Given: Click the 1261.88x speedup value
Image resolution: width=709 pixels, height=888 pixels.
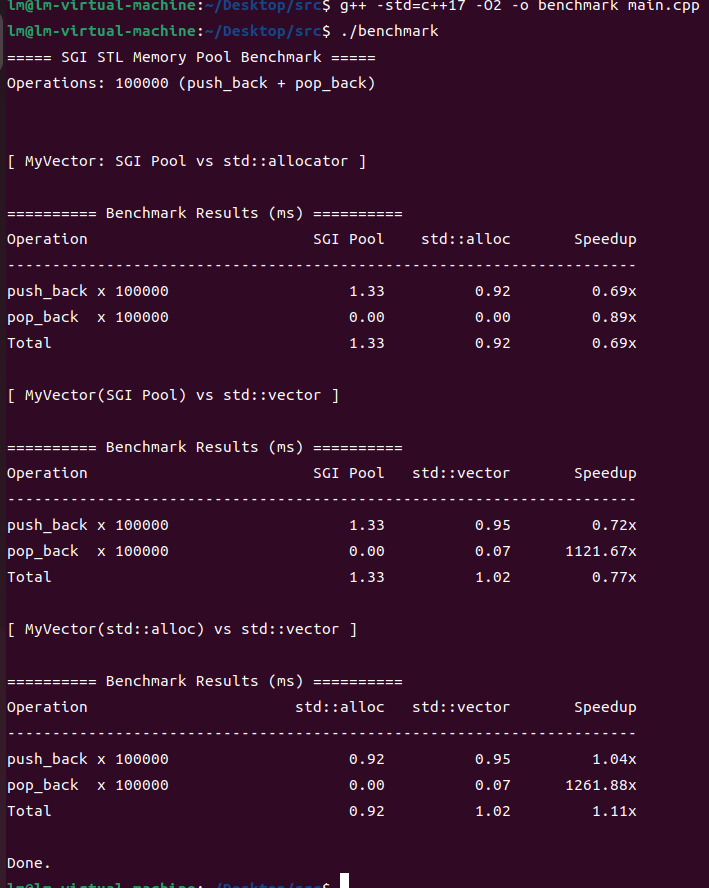Looking at the screenshot, I should tap(601, 785).
